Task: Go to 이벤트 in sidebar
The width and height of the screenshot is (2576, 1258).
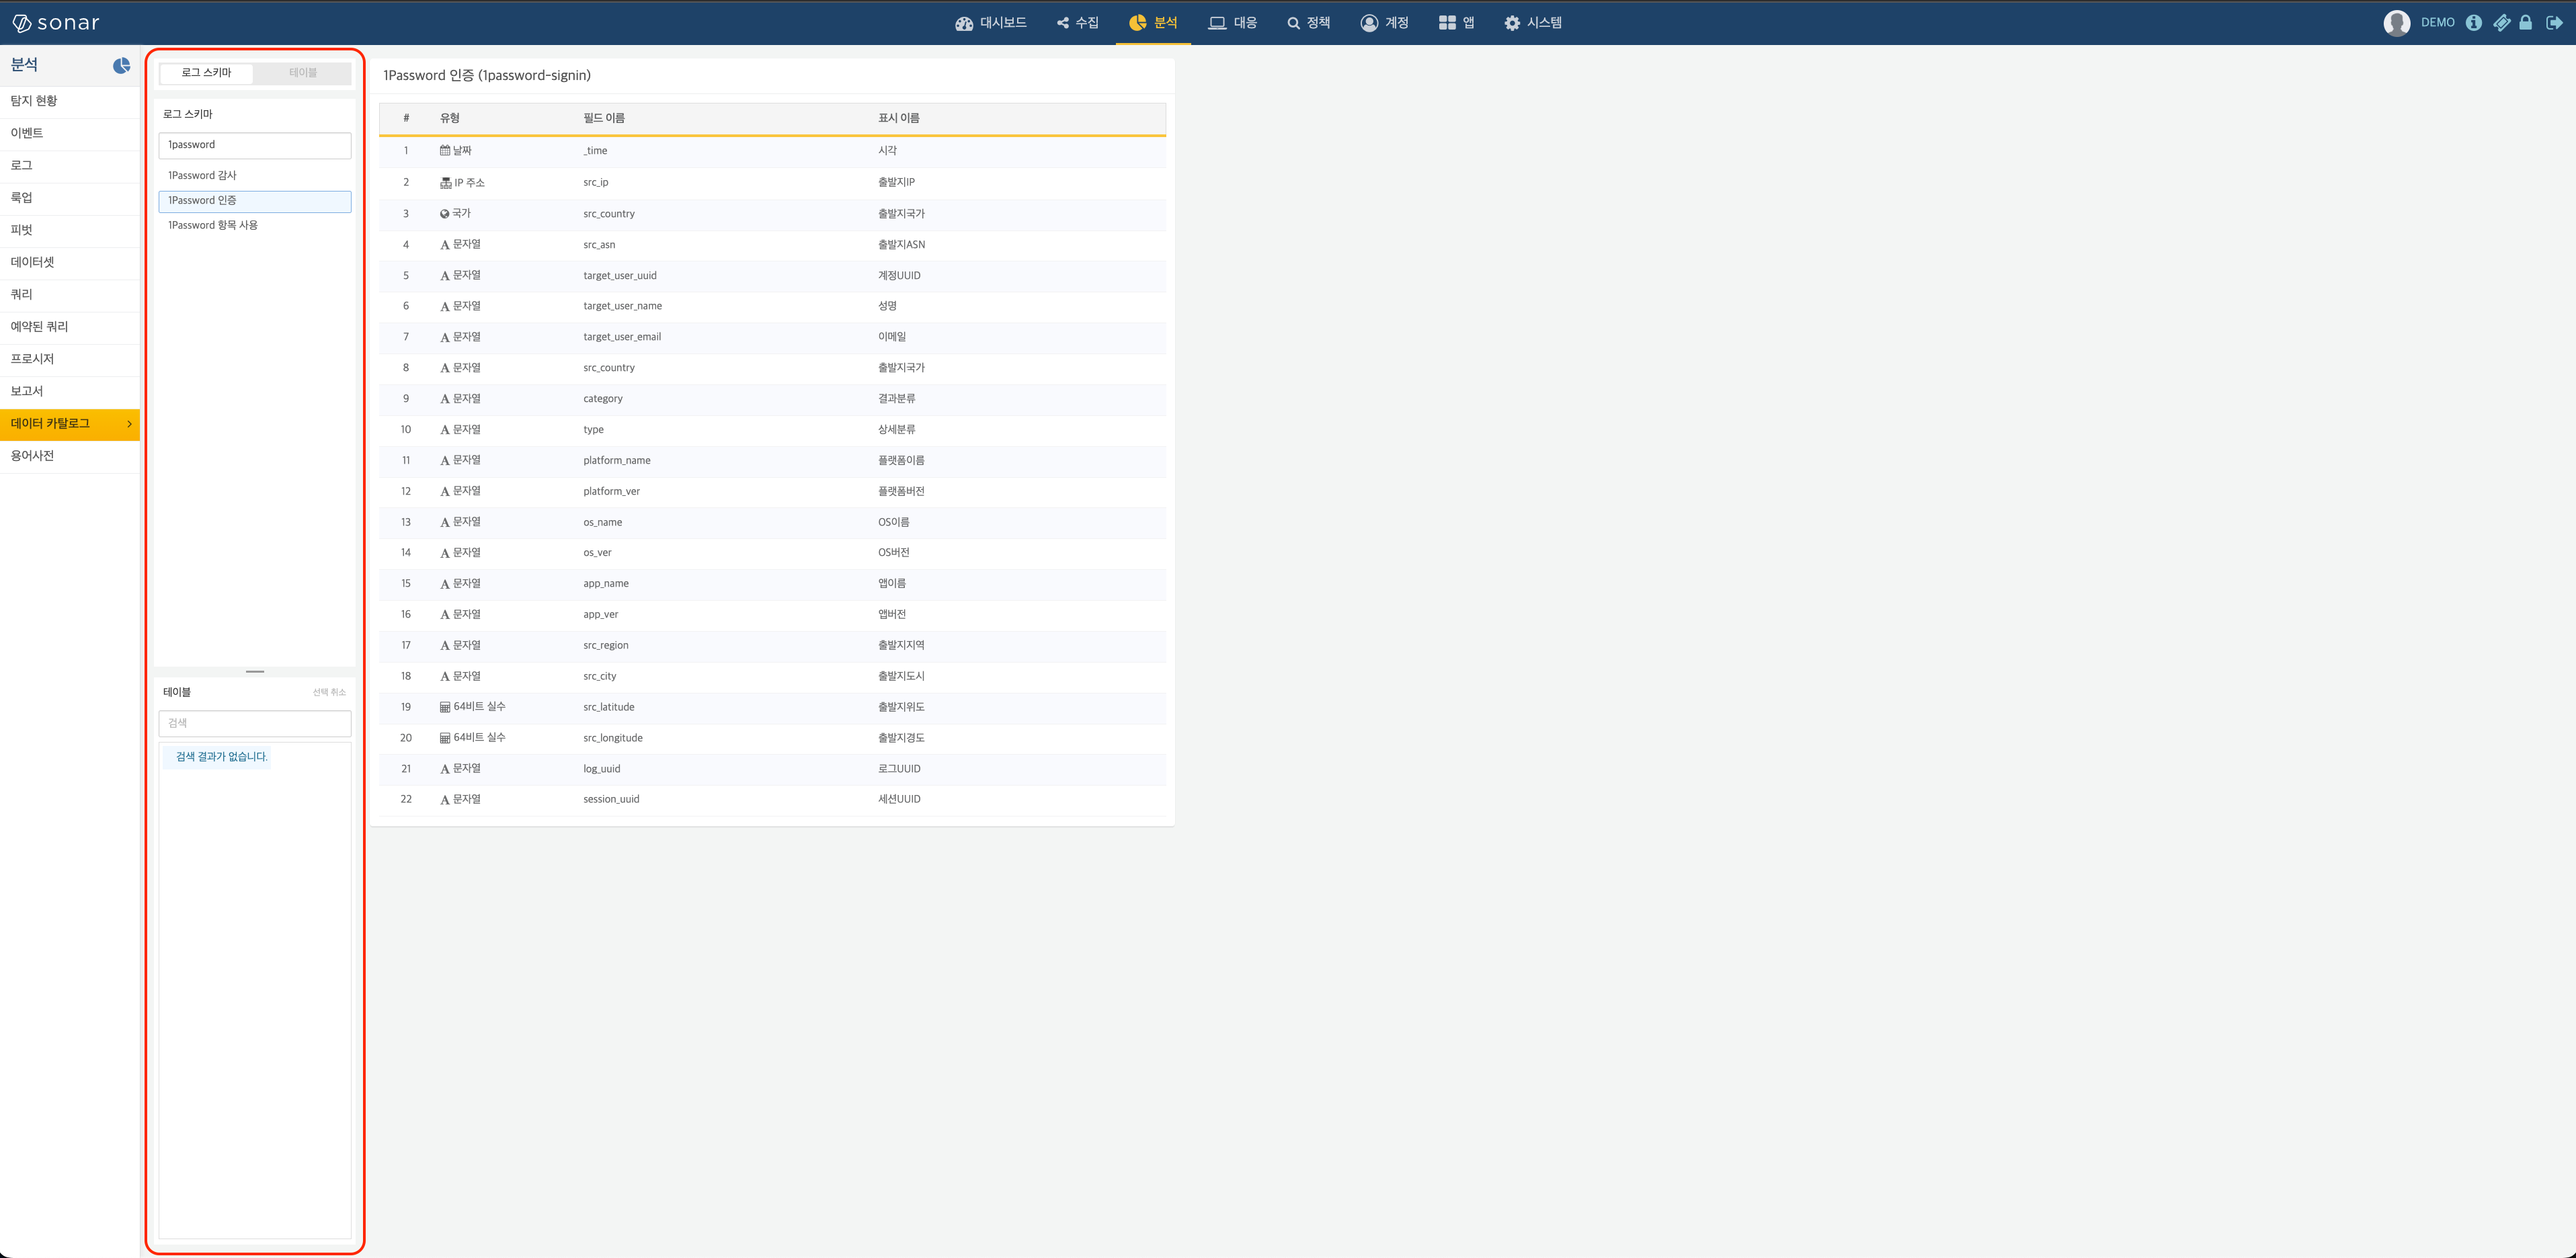Action: coord(70,133)
